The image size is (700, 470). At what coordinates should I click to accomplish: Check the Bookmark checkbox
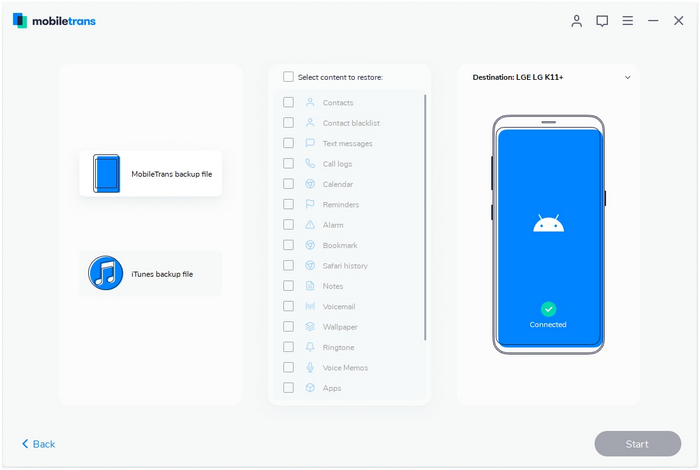pyautogui.click(x=288, y=245)
